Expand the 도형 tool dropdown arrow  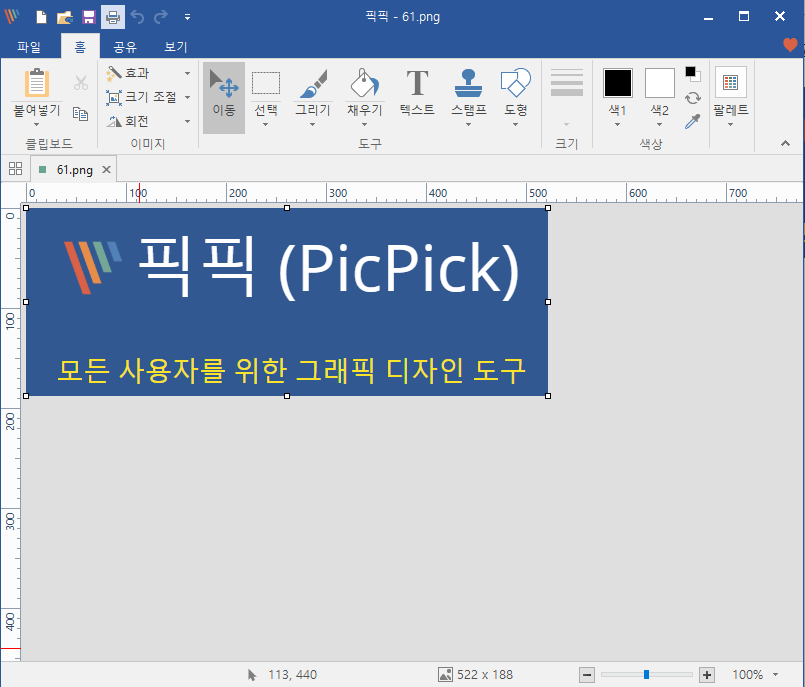515,124
